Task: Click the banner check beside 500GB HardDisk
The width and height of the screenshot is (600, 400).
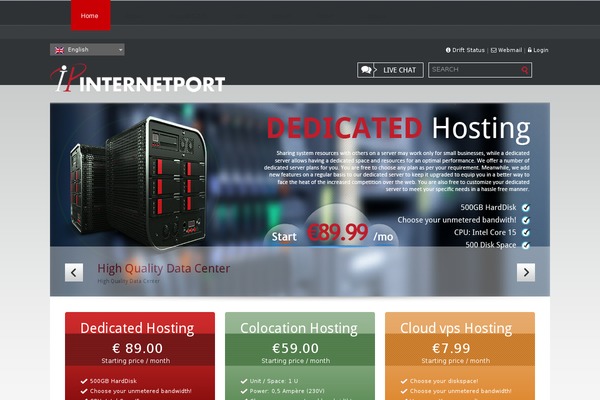Action: 526,207
